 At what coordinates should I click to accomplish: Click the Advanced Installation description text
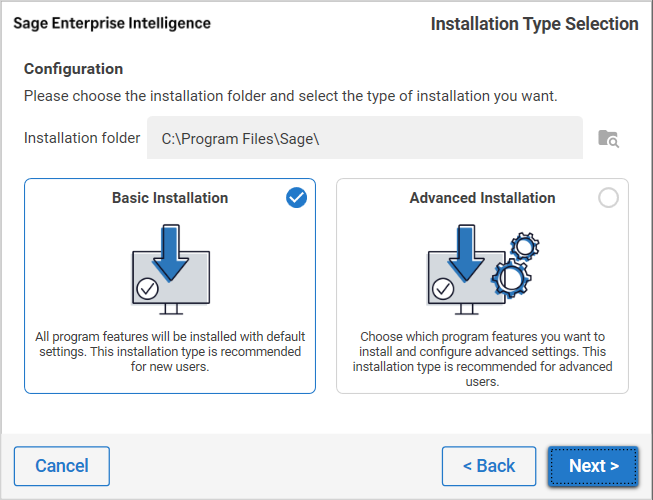click(x=482, y=359)
